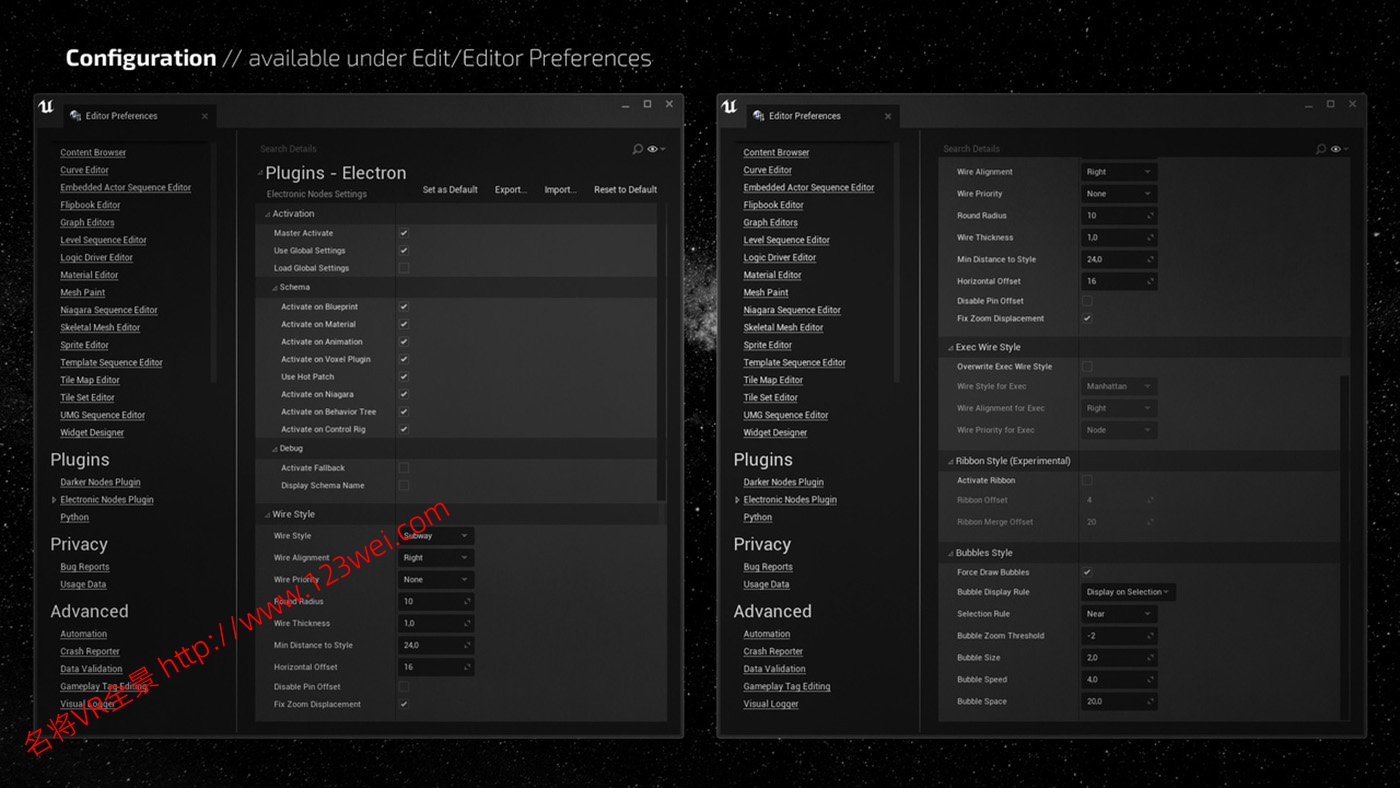Click the Editor Preferences tab icon in the left window
Viewport: 1400px width, 788px height.
click(x=75, y=116)
